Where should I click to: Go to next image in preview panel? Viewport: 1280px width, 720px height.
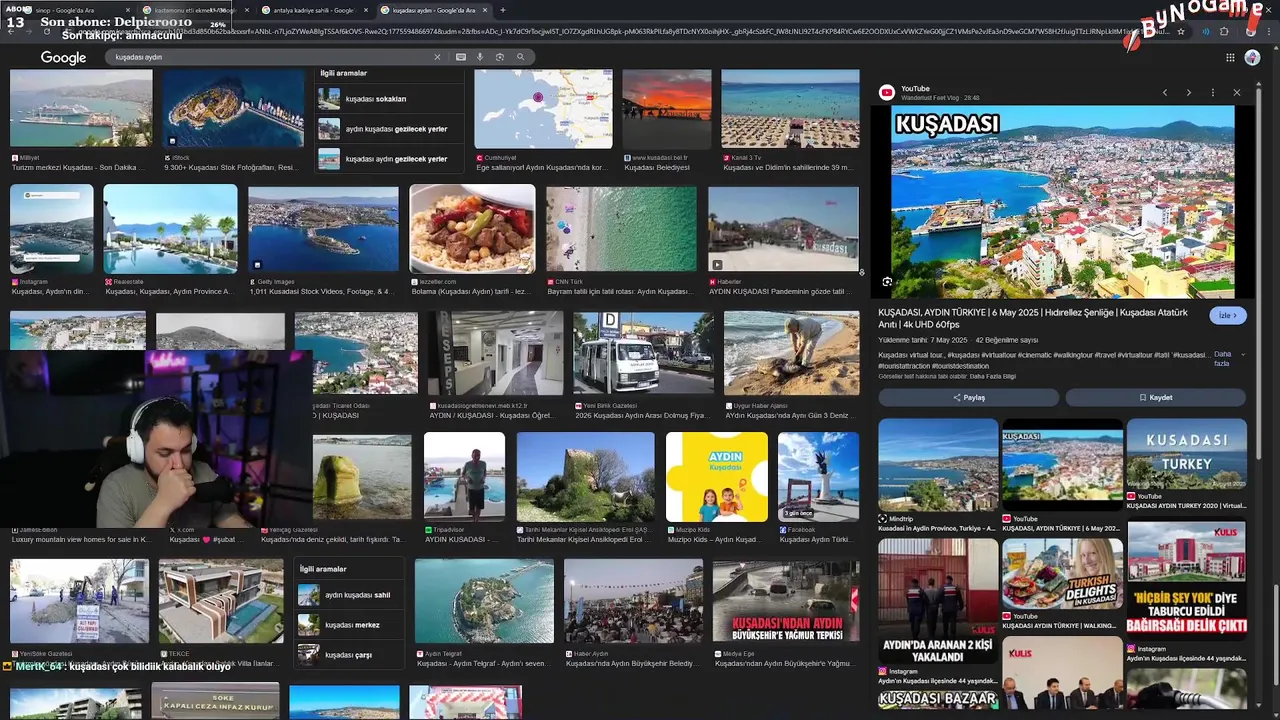(x=1188, y=92)
